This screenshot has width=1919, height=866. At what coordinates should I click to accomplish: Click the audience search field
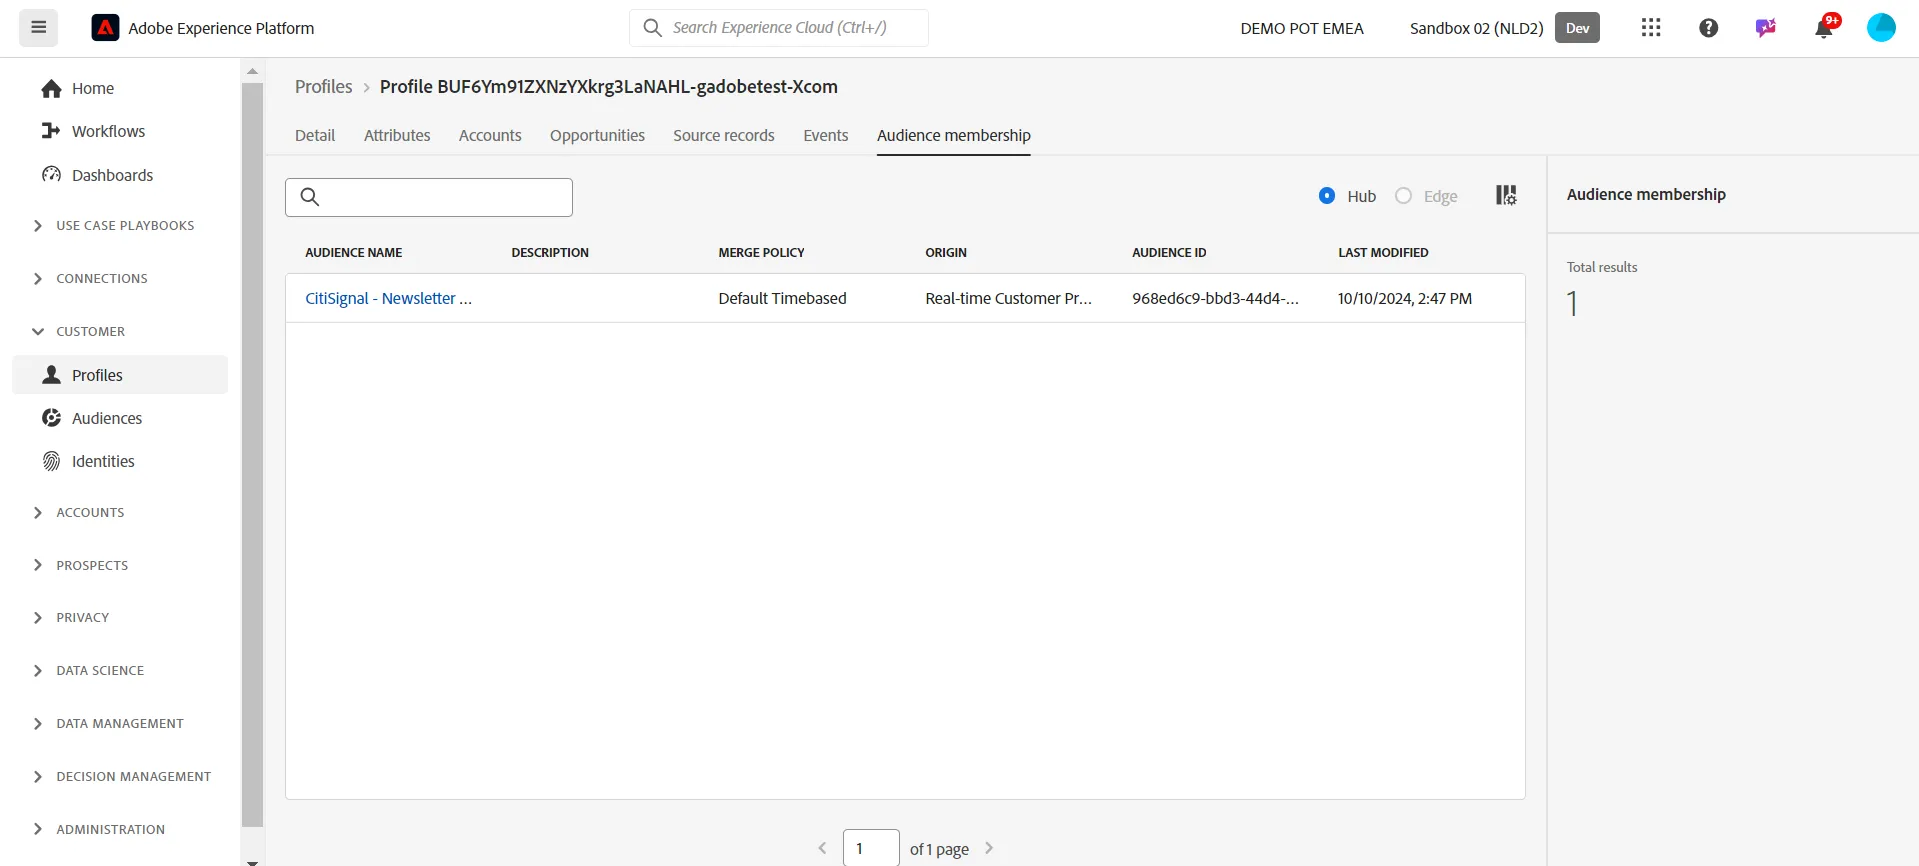(429, 197)
